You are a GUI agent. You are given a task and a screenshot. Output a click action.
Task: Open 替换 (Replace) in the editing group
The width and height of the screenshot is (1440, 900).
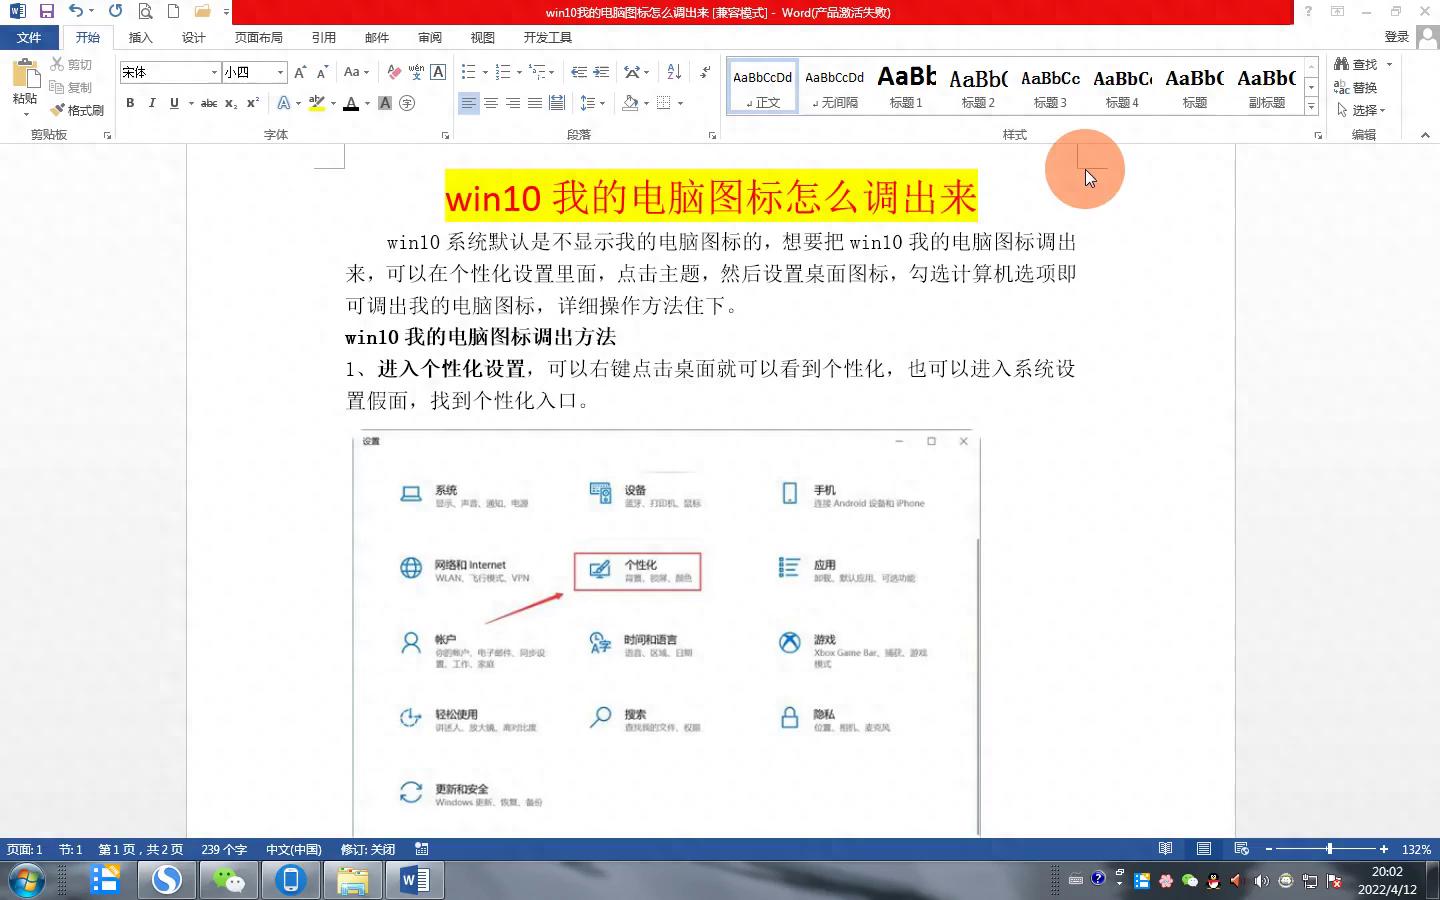pyautogui.click(x=1362, y=87)
